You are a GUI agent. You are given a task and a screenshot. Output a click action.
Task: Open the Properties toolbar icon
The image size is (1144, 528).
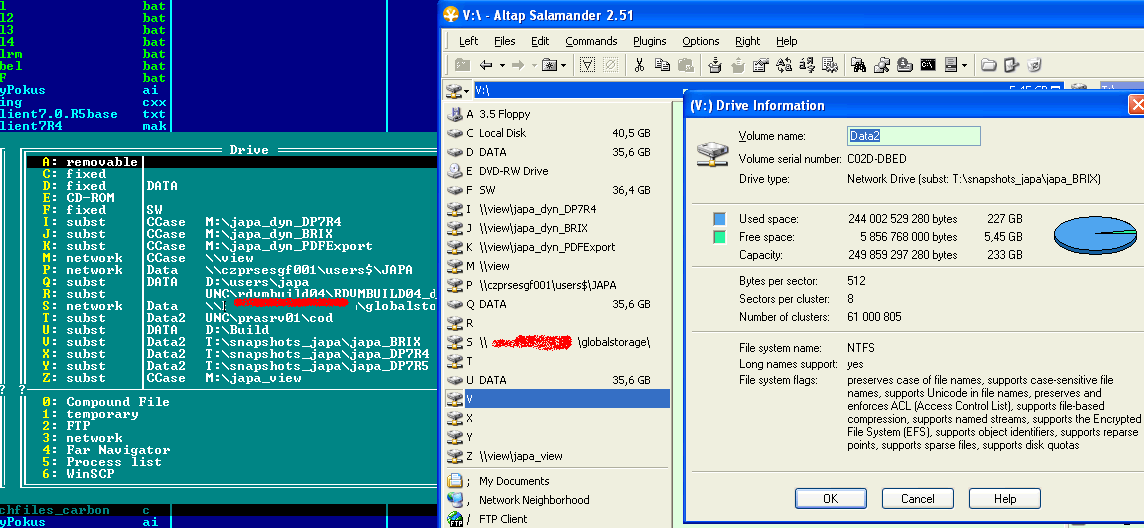[x=761, y=65]
